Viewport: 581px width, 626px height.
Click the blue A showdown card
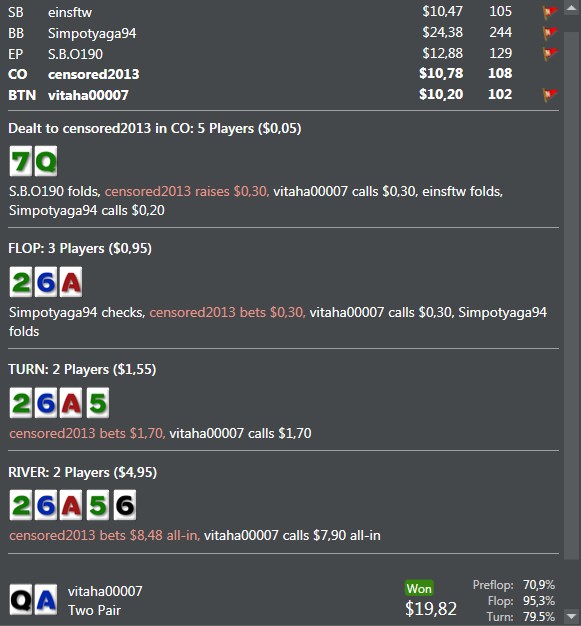46,600
